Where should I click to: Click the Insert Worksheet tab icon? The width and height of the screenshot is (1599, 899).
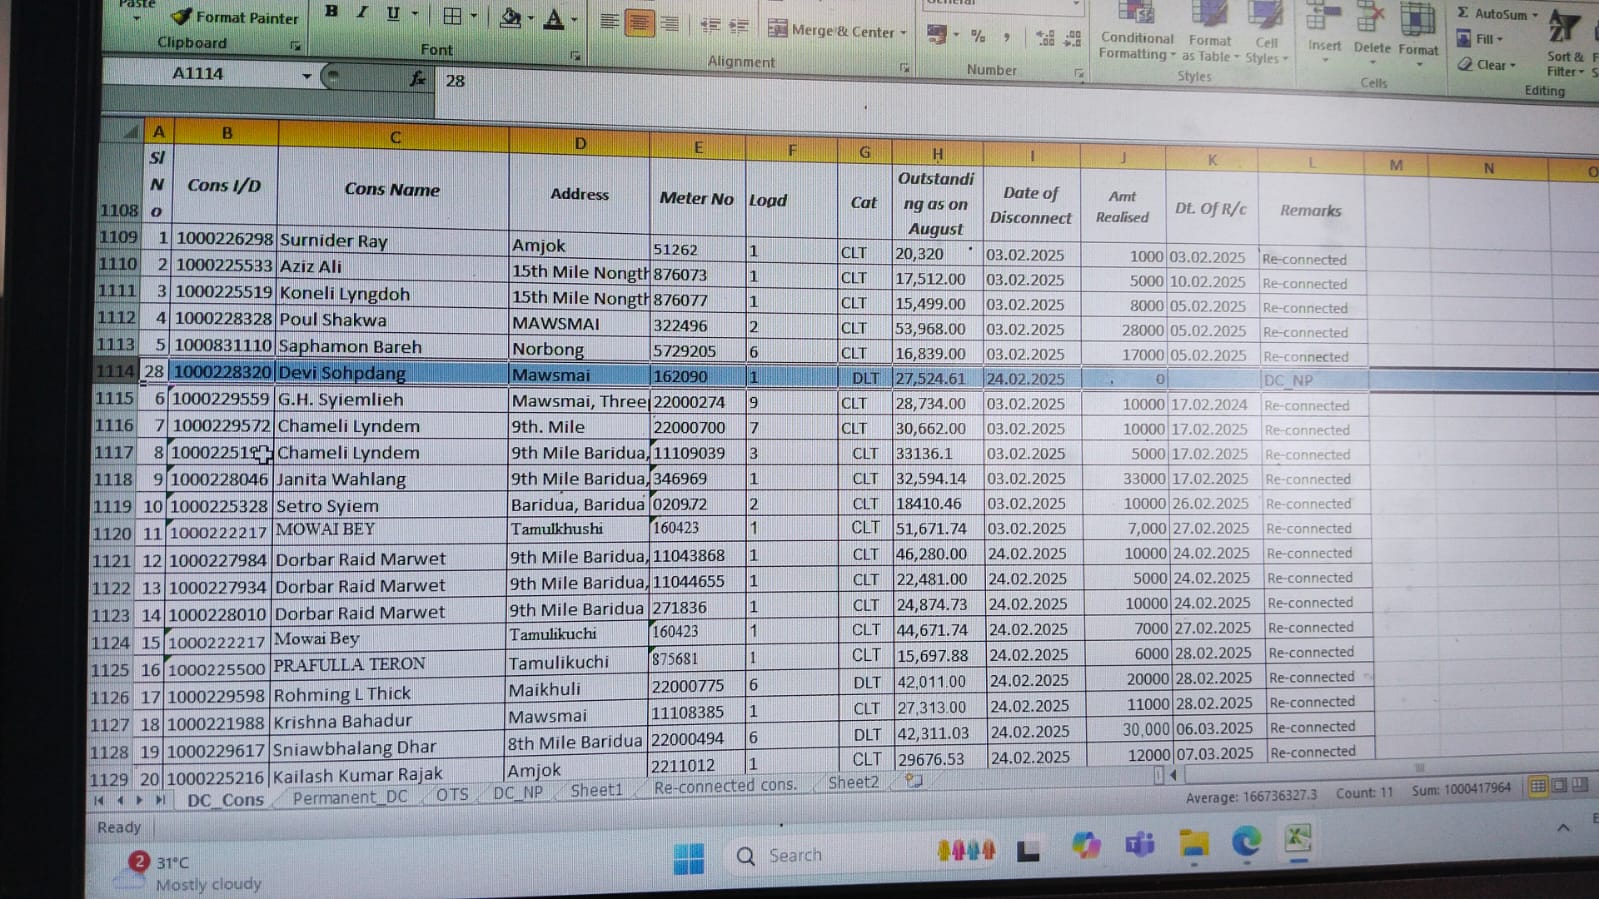(914, 781)
